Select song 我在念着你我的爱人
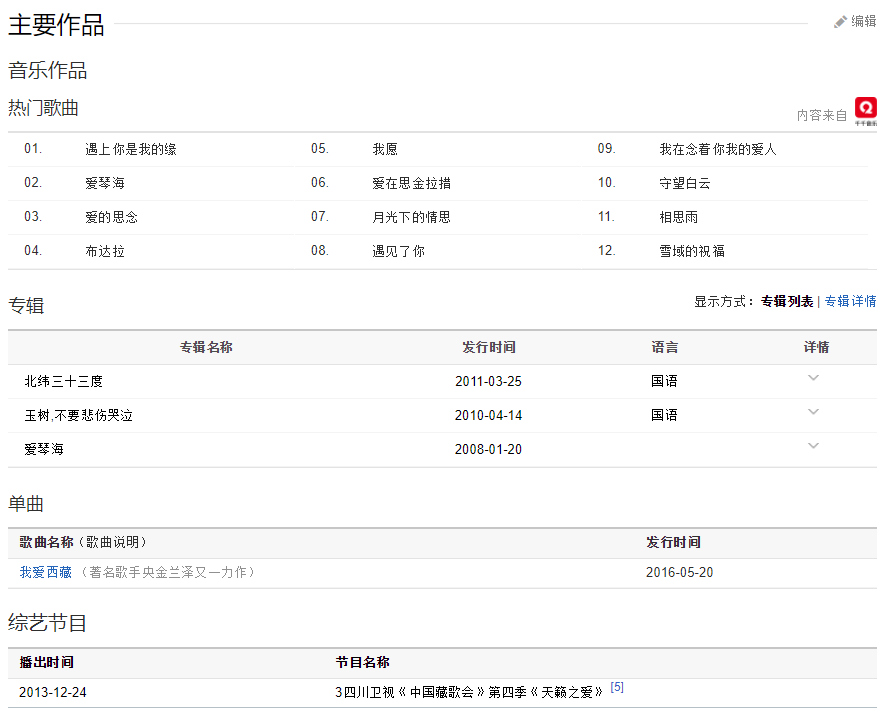Viewport: 889px width, 722px height. (717, 149)
